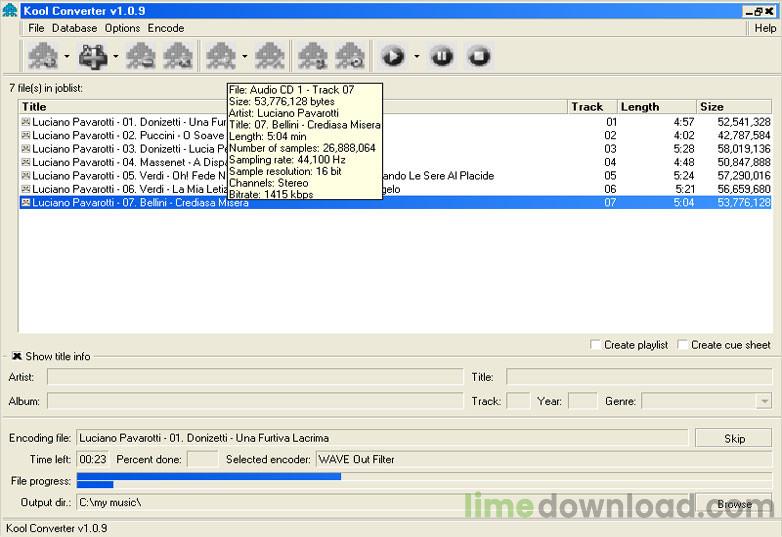
Task: Click the upper File progress bar
Action: tap(424, 476)
